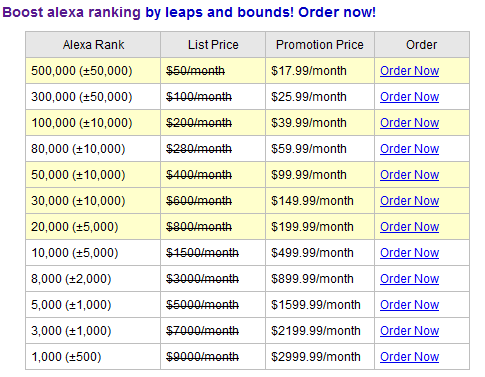The image size is (485, 377).
Task: Click Order Now for 500,000 rank
Action: (409, 71)
